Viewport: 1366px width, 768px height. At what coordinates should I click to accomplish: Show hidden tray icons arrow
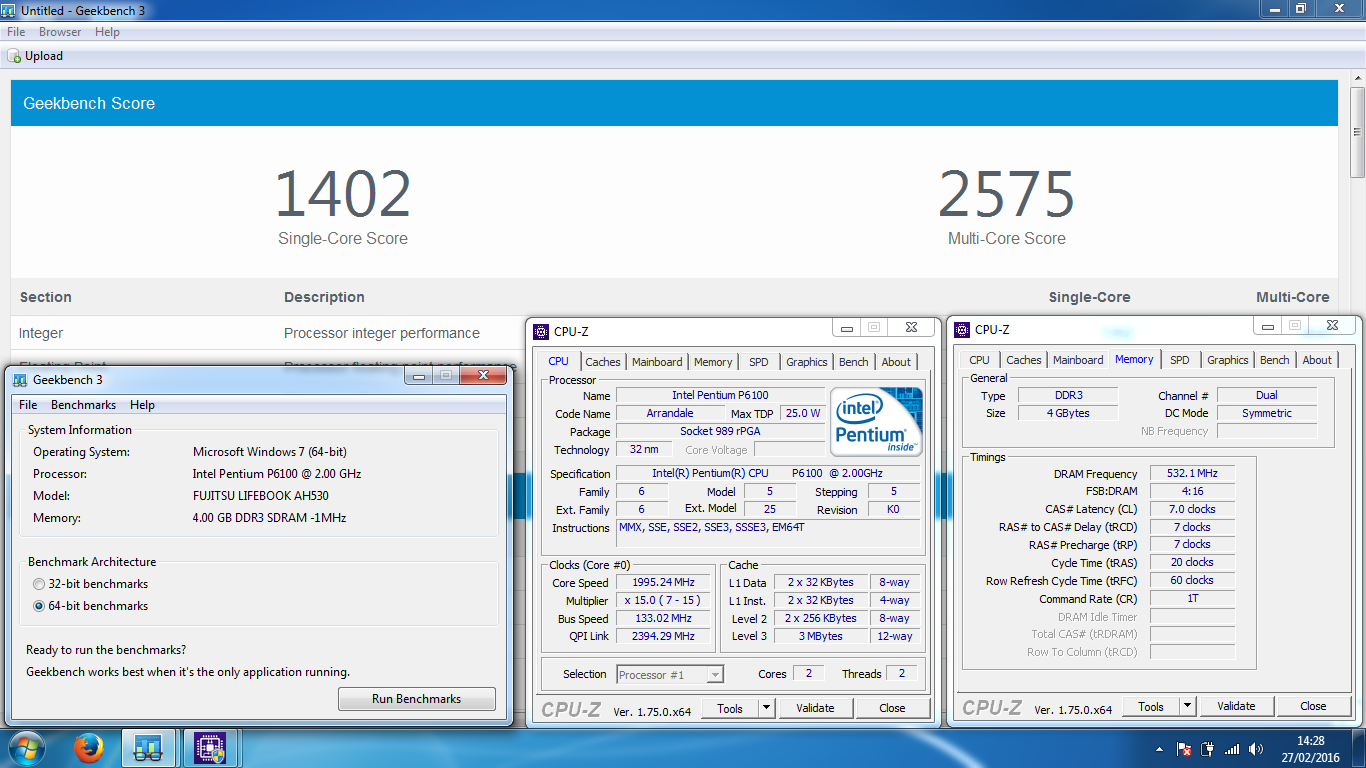click(x=1159, y=749)
